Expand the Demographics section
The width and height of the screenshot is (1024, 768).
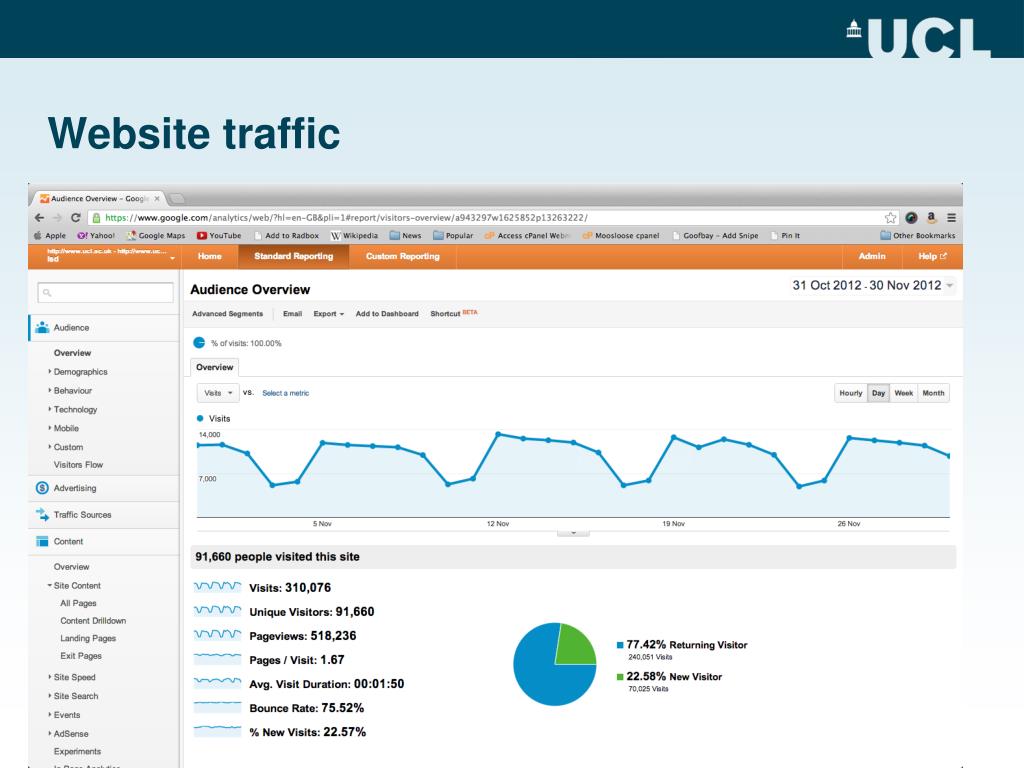coord(80,372)
